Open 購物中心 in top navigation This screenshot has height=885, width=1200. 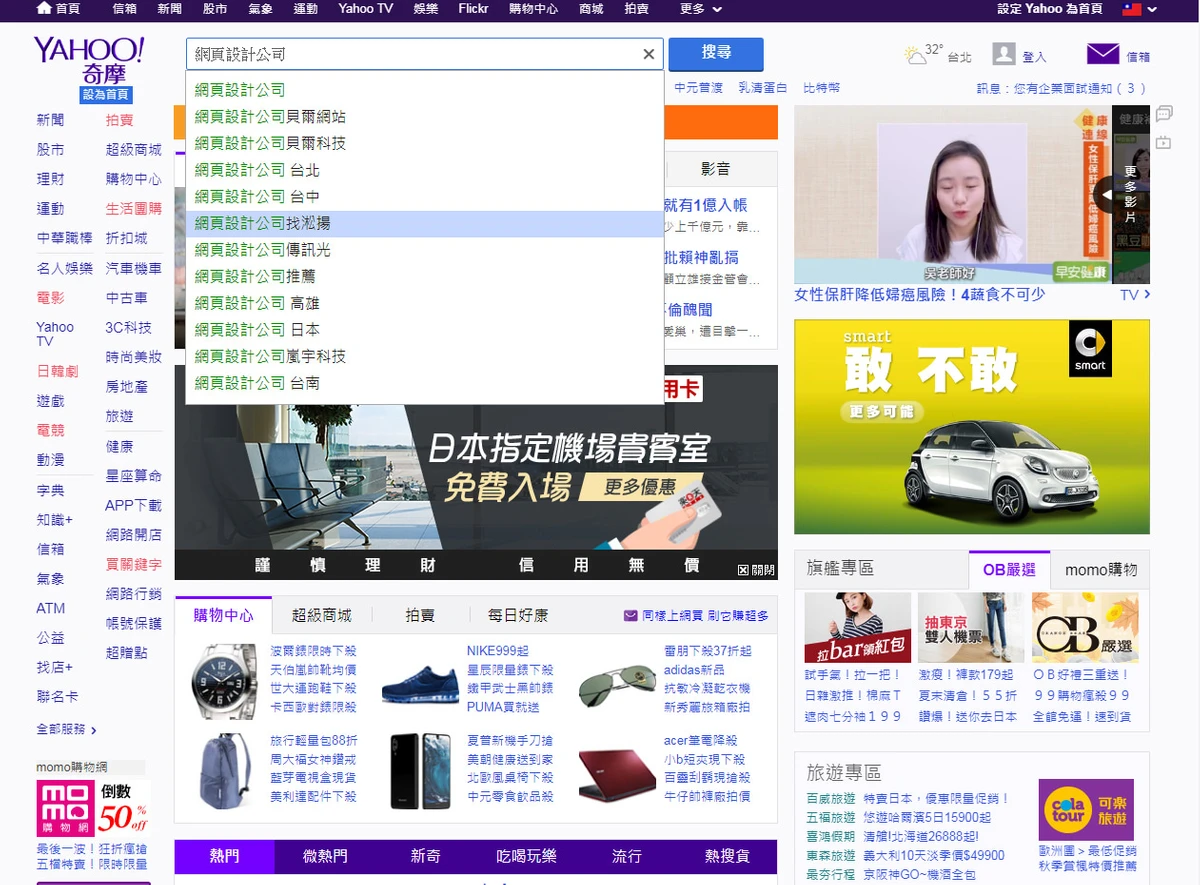pyautogui.click(x=533, y=9)
